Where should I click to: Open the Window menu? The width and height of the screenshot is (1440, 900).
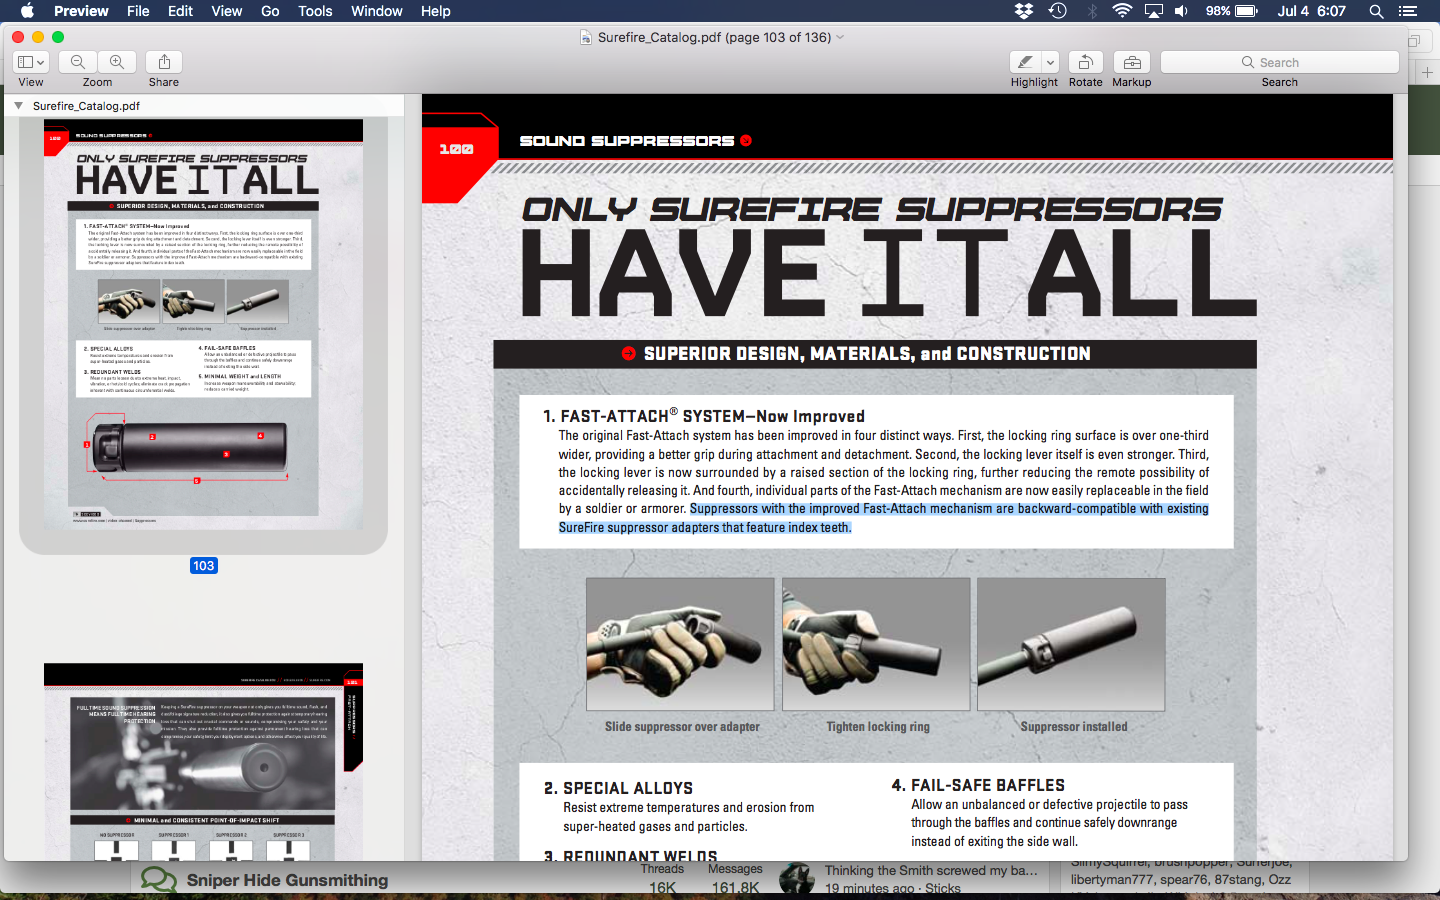[x=377, y=11]
